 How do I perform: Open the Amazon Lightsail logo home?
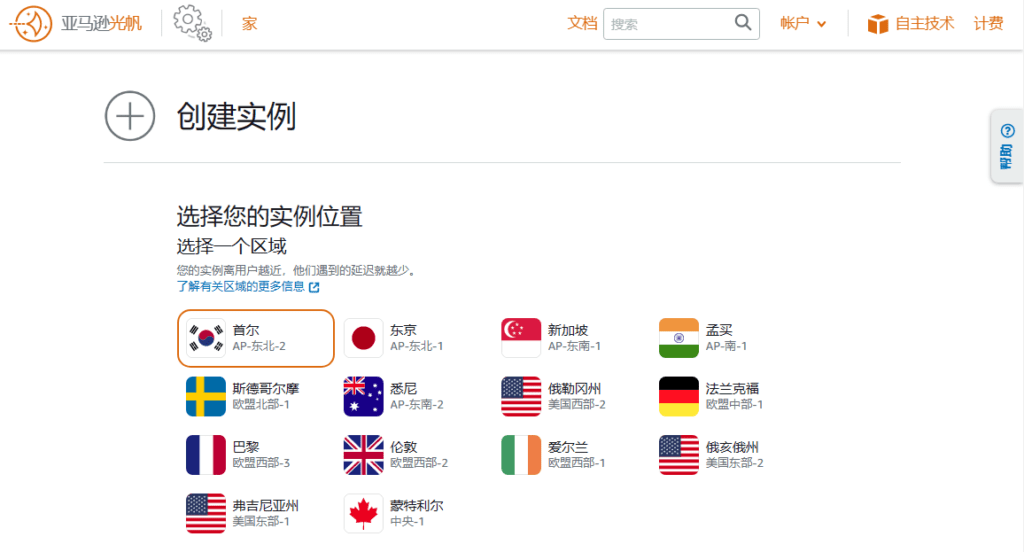(75, 24)
